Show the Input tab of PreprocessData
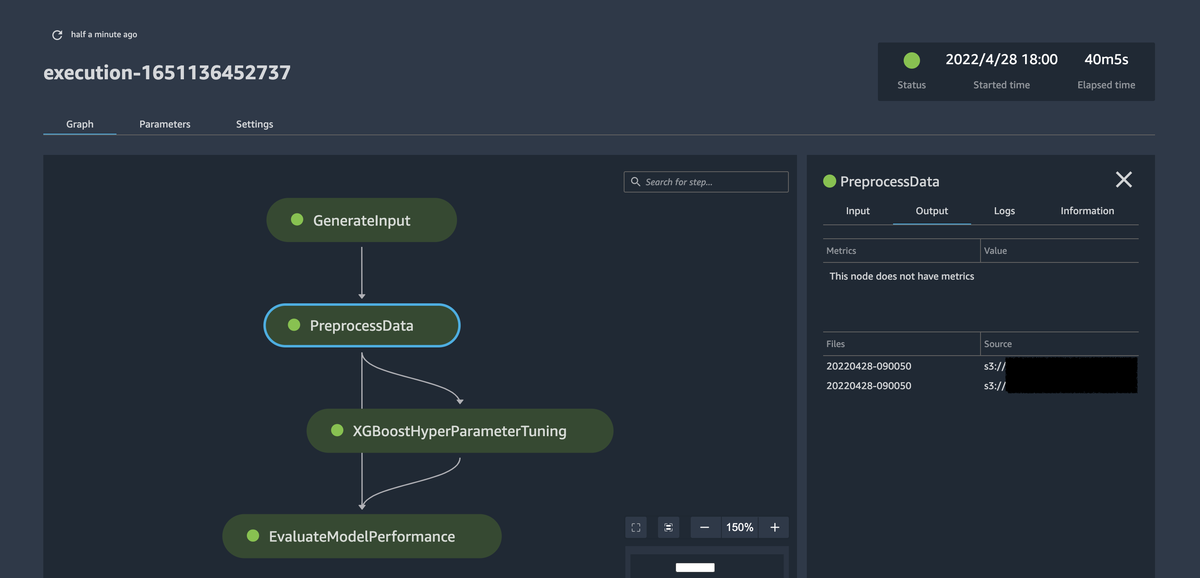This screenshot has height=578, width=1200. (x=858, y=211)
